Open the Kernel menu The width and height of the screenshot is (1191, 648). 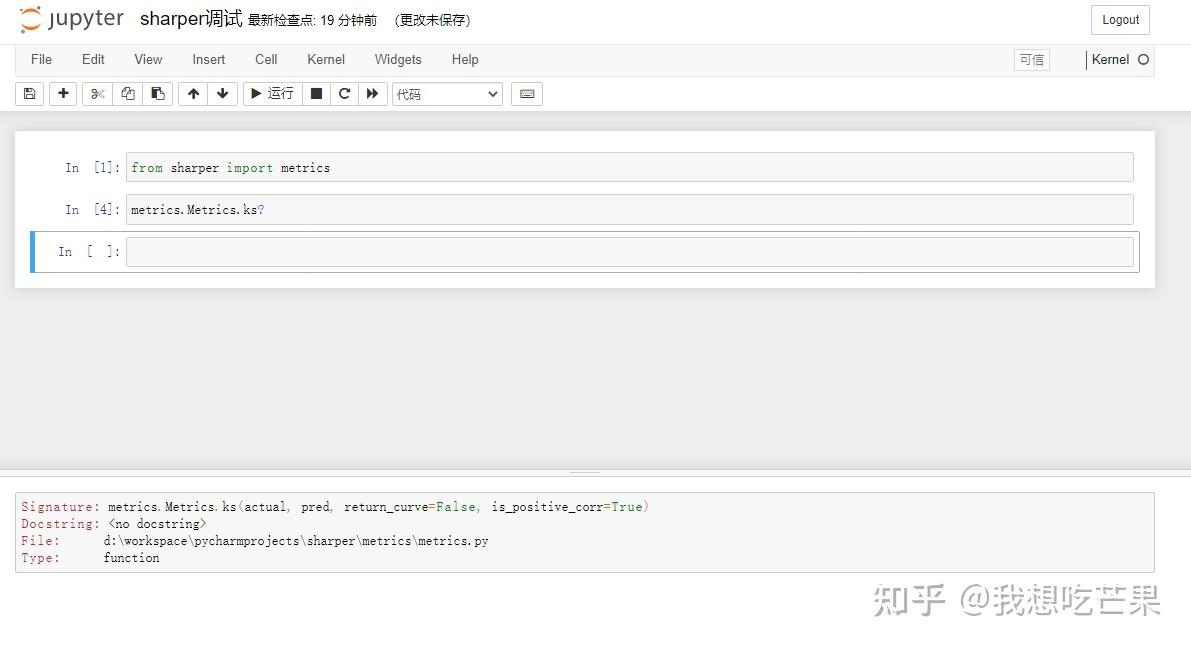click(x=325, y=60)
